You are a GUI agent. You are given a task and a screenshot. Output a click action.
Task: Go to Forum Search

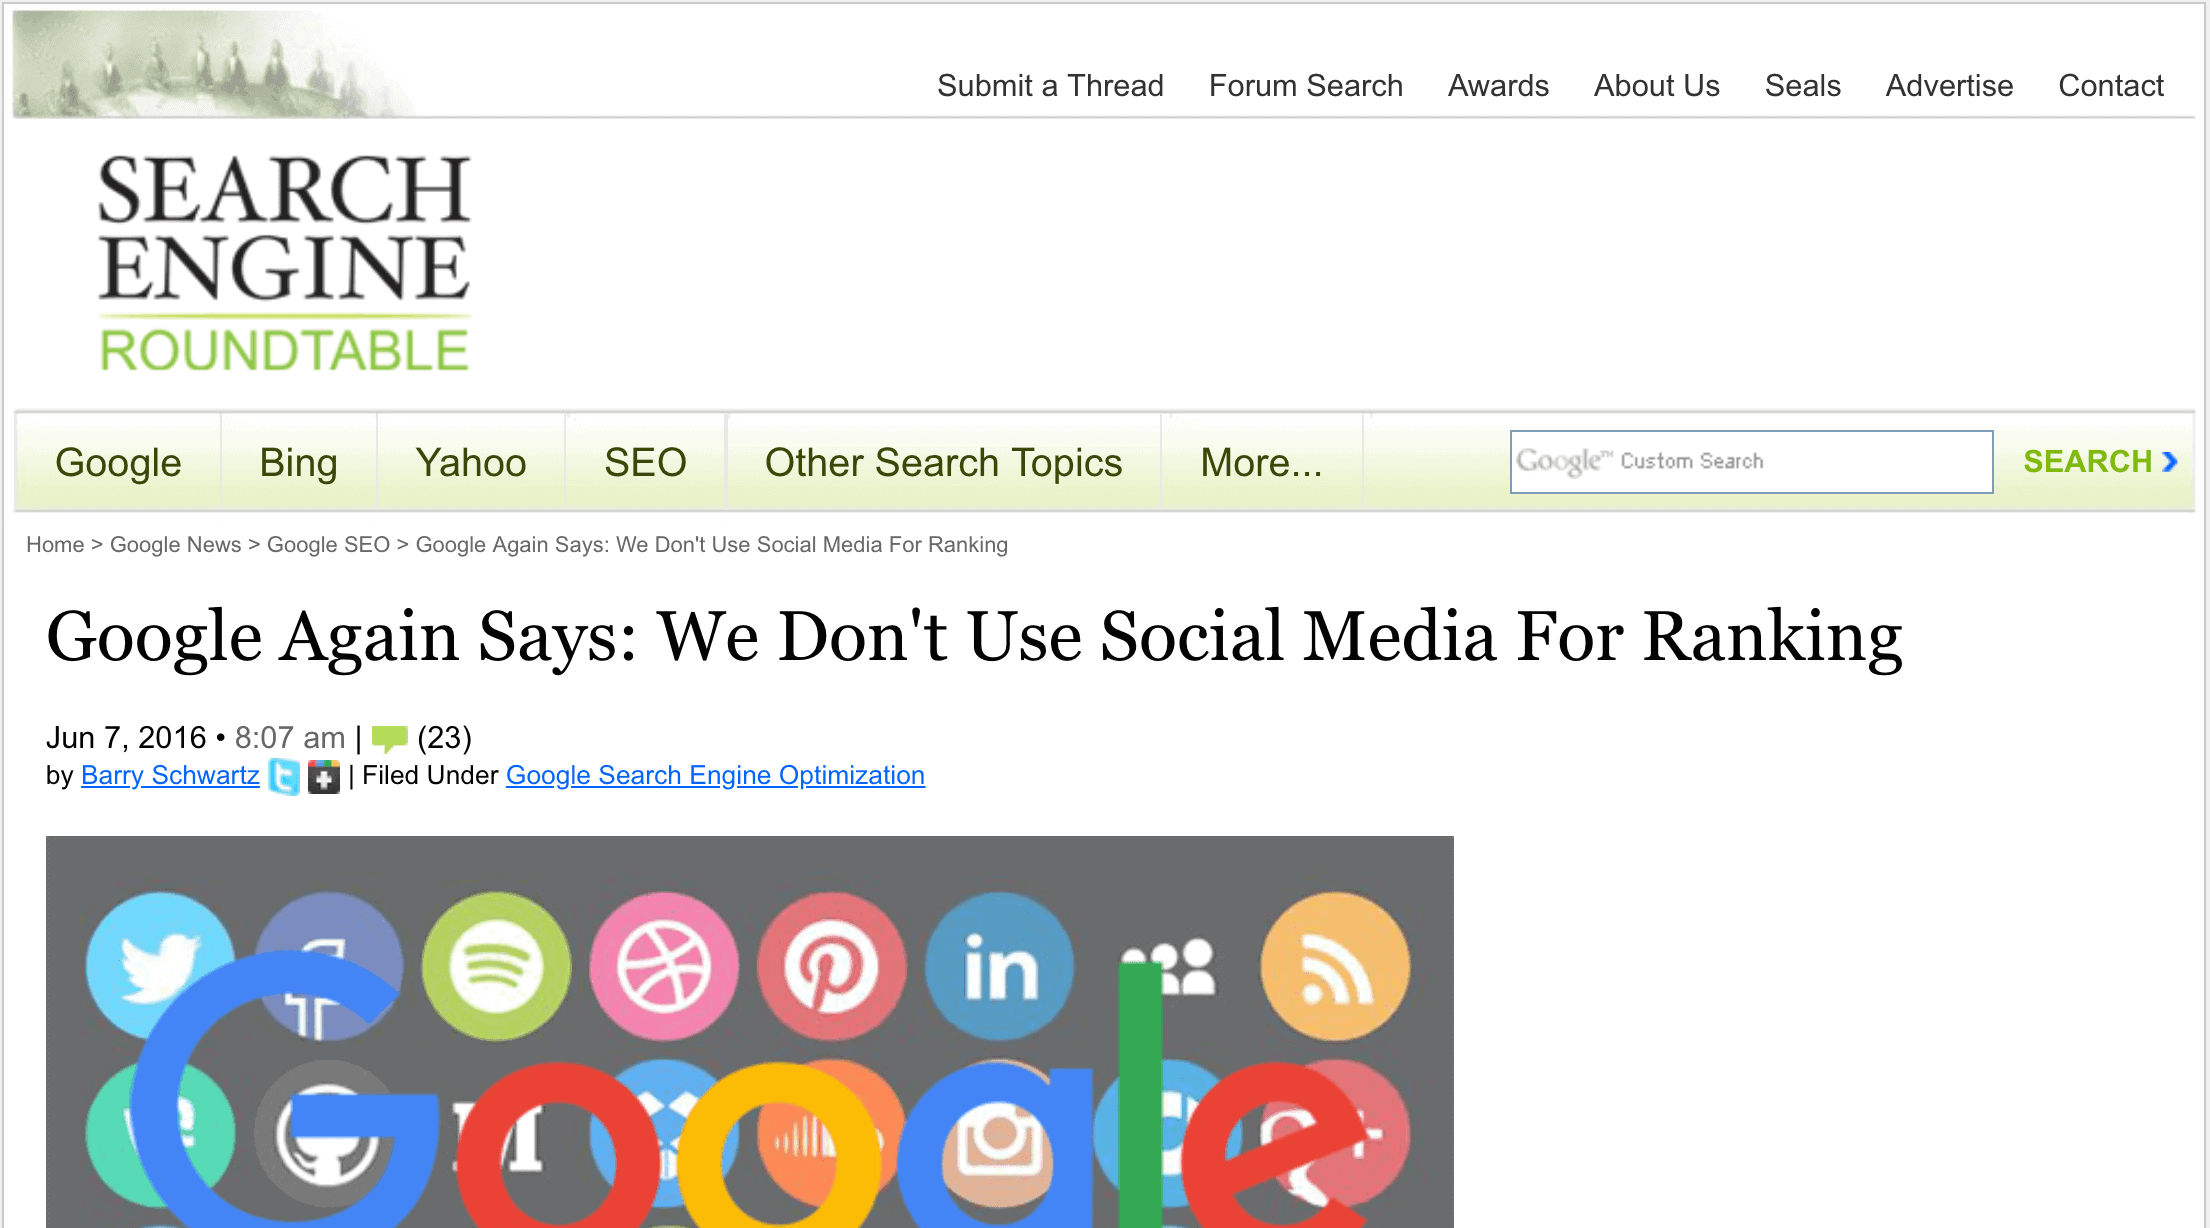(1305, 86)
